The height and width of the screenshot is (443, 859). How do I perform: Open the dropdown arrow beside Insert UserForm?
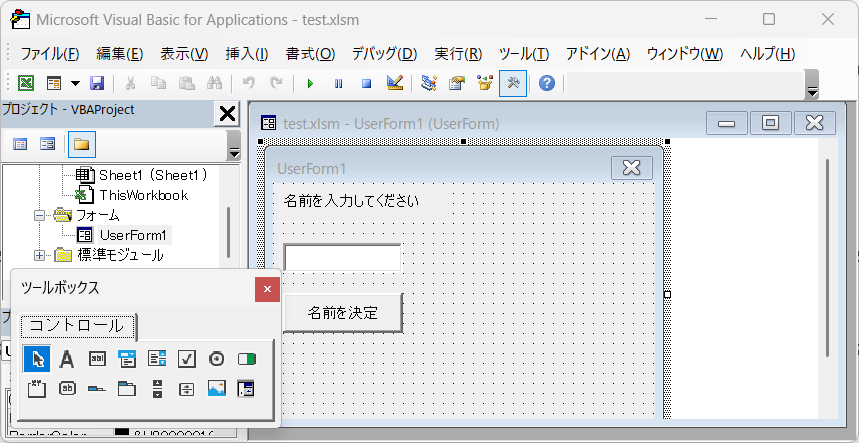[x=75, y=84]
